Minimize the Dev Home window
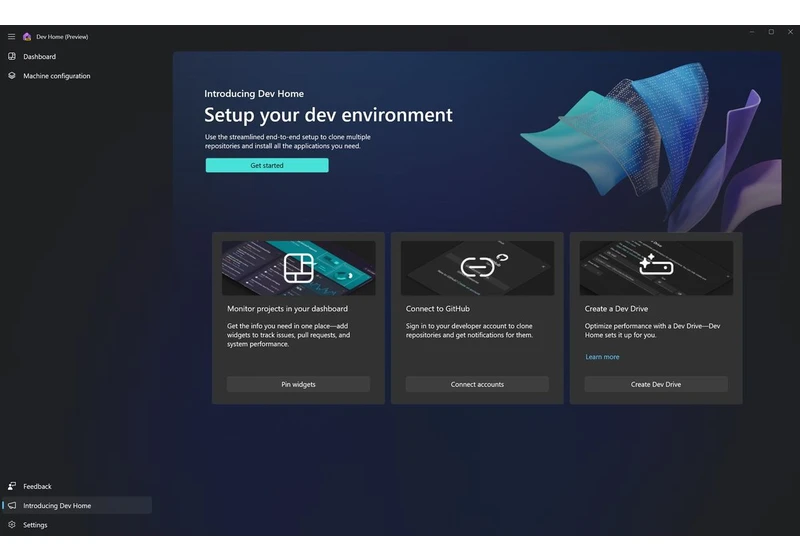The height and width of the screenshot is (560, 800). click(752, 32)
